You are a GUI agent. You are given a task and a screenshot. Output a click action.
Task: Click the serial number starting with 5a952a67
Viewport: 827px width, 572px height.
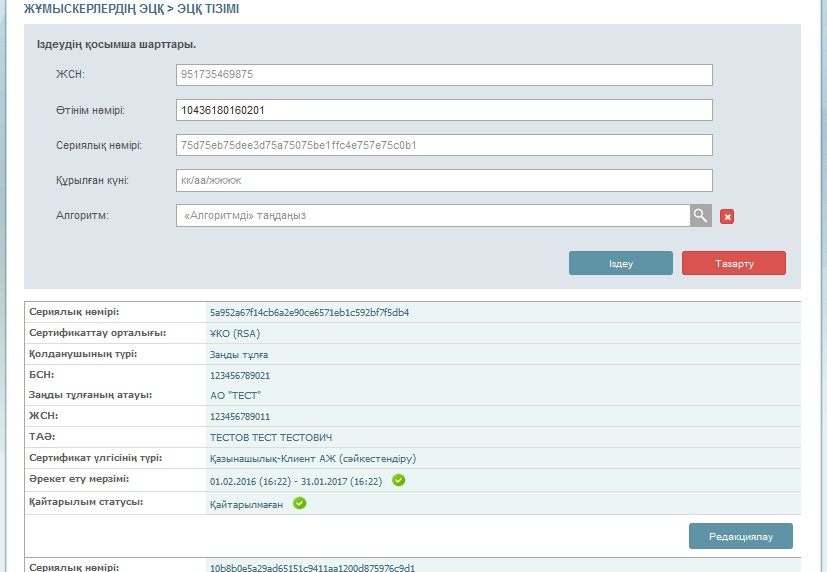pyautogui.click(x=309, y=312)
